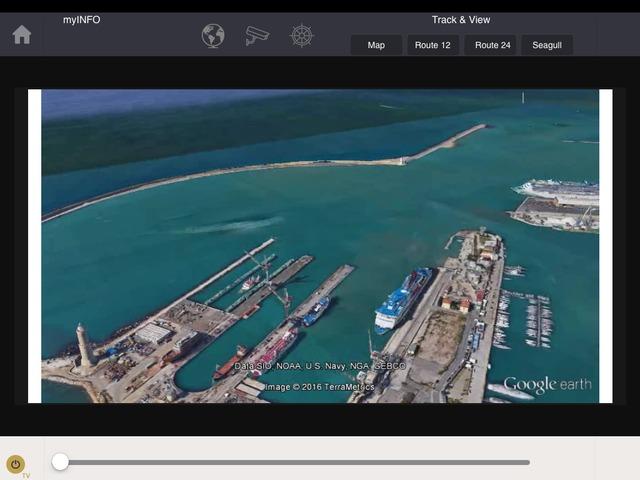Click the white cruise ship at upper right
The image size is (640, 480).
(x=556, y=187)
